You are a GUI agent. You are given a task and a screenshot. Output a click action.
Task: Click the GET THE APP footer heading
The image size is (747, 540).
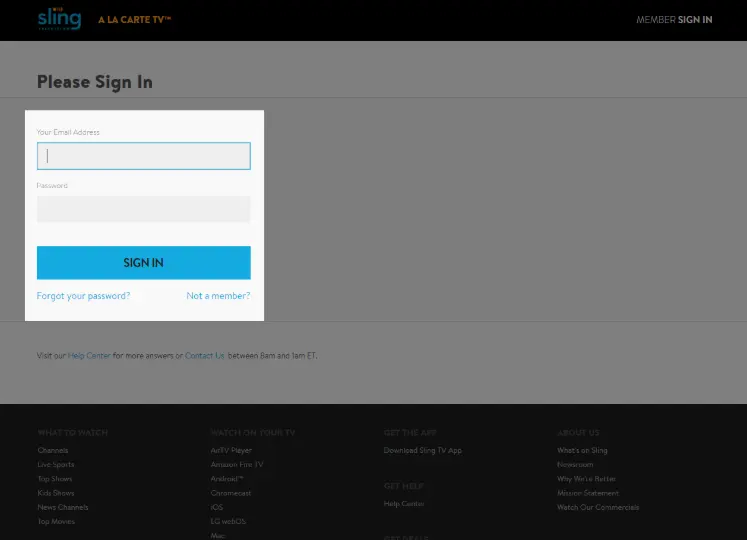click(410, 433)
